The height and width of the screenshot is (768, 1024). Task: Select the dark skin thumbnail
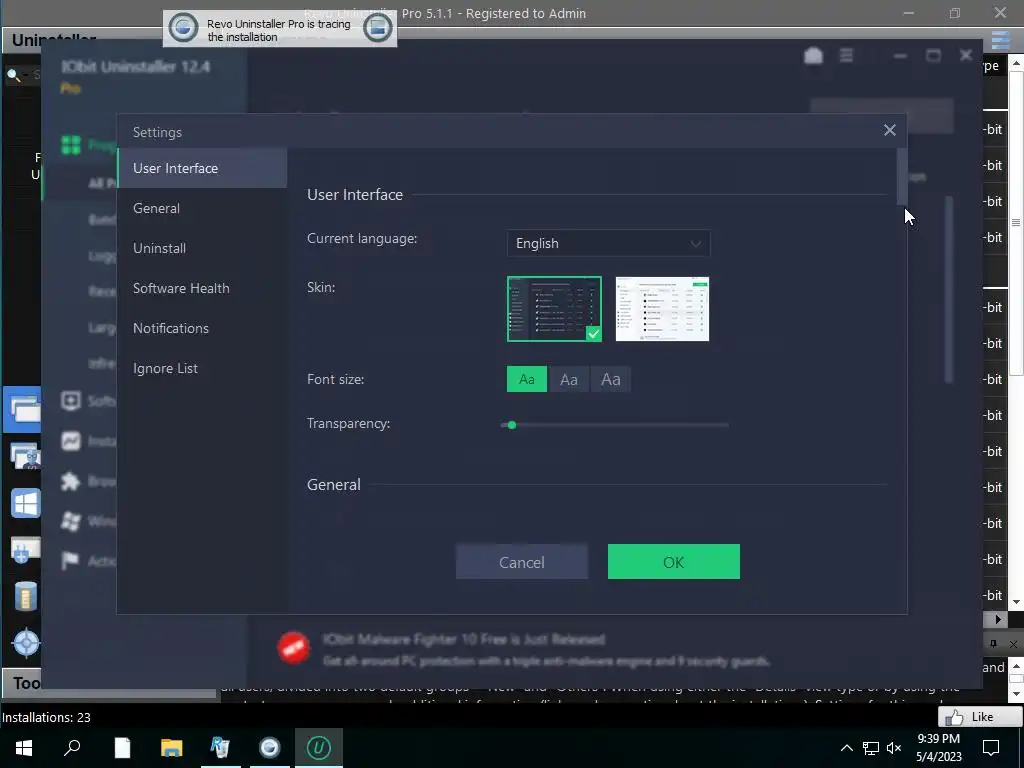[554, 309]
